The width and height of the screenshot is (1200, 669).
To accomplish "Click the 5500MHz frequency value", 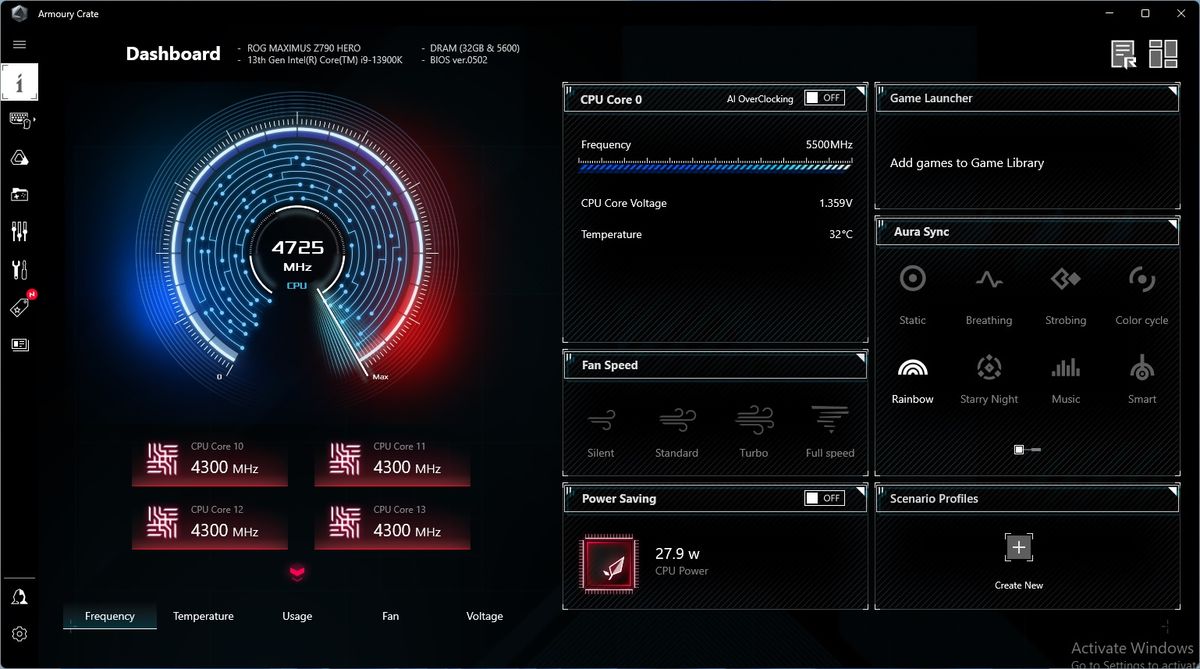I will [829, 145].
